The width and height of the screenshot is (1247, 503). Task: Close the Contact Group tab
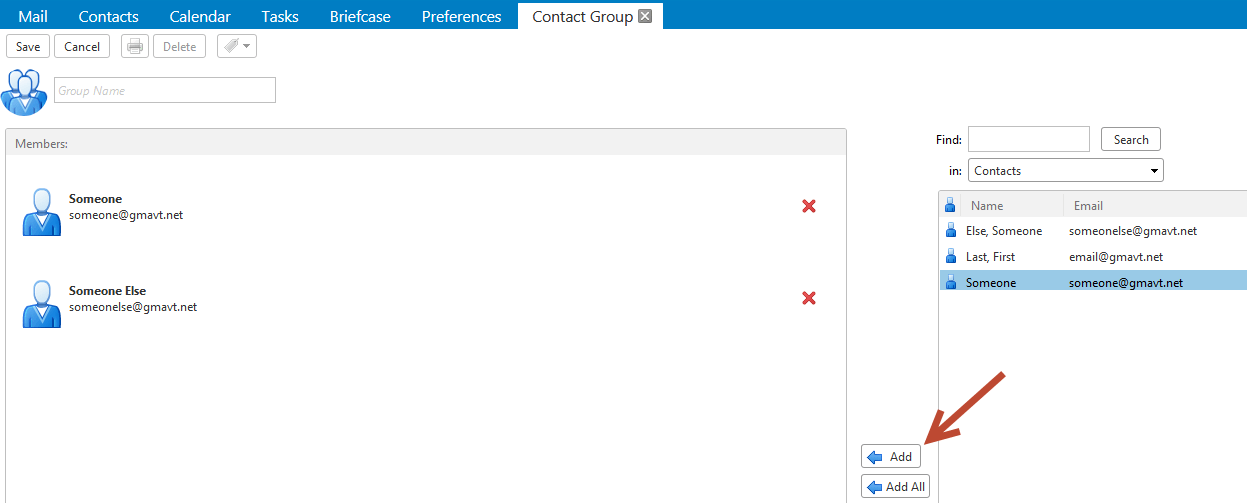coord(645,16)
